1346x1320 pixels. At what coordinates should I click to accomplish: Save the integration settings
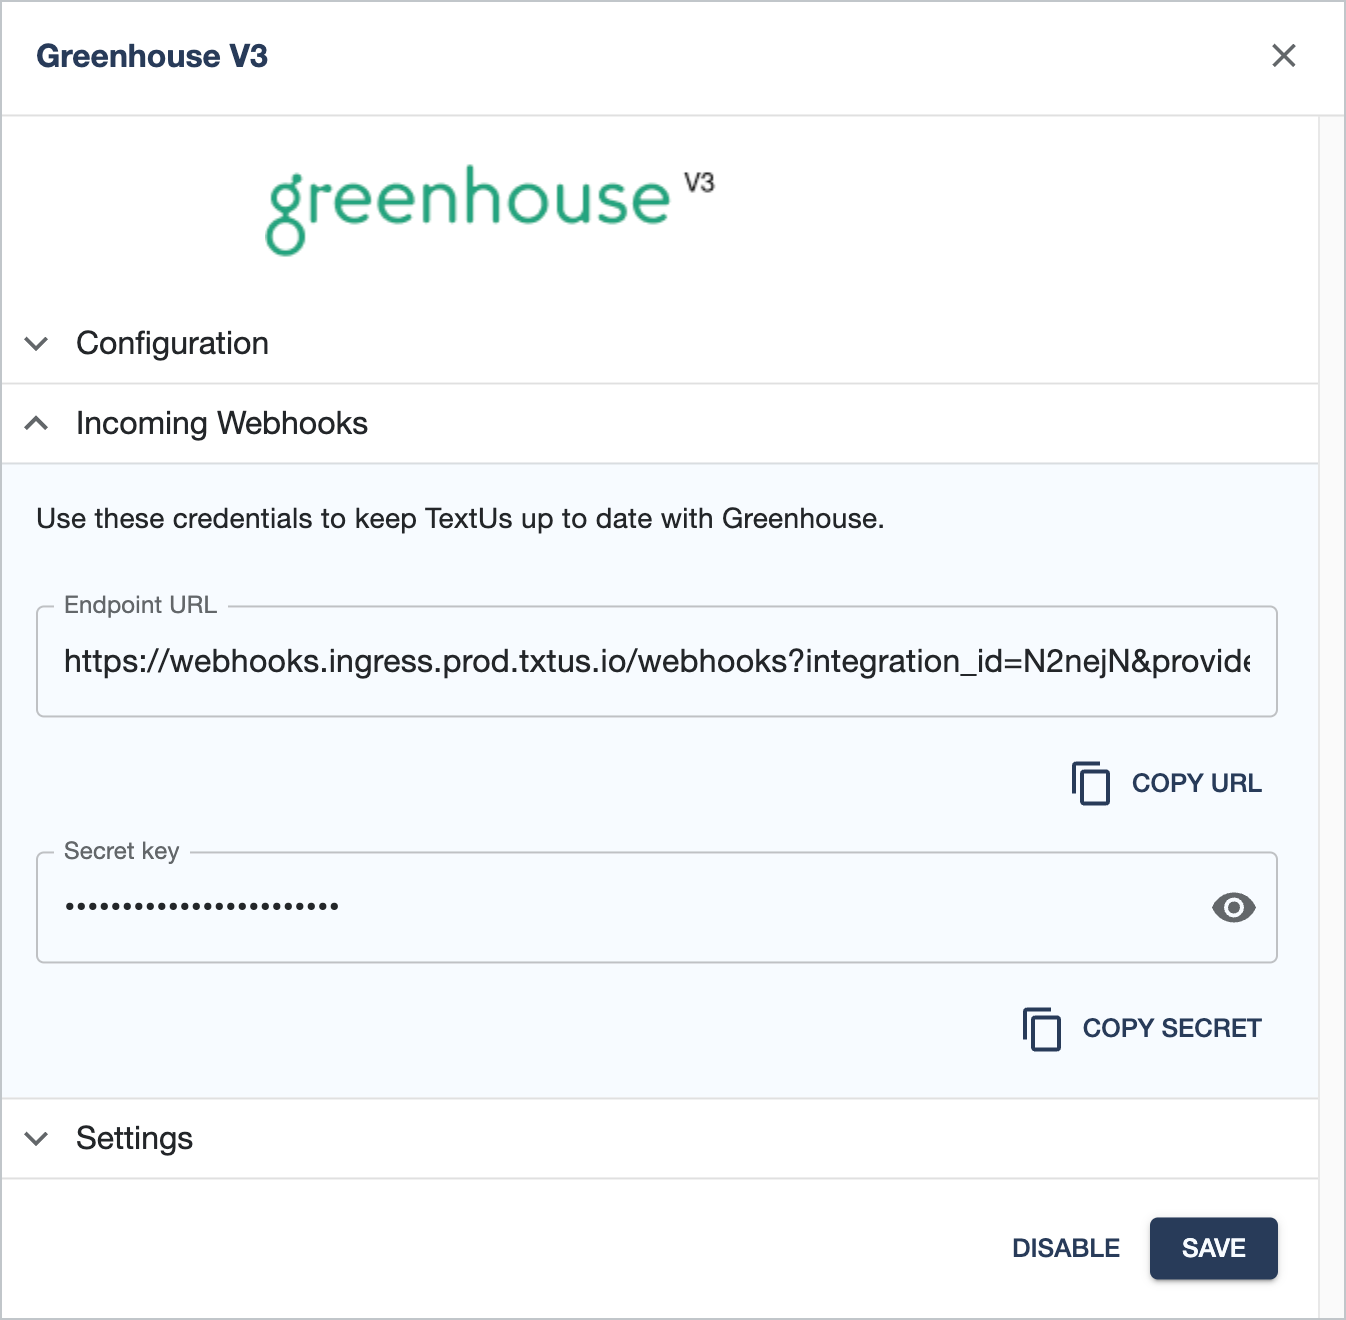(1214, 1248)
